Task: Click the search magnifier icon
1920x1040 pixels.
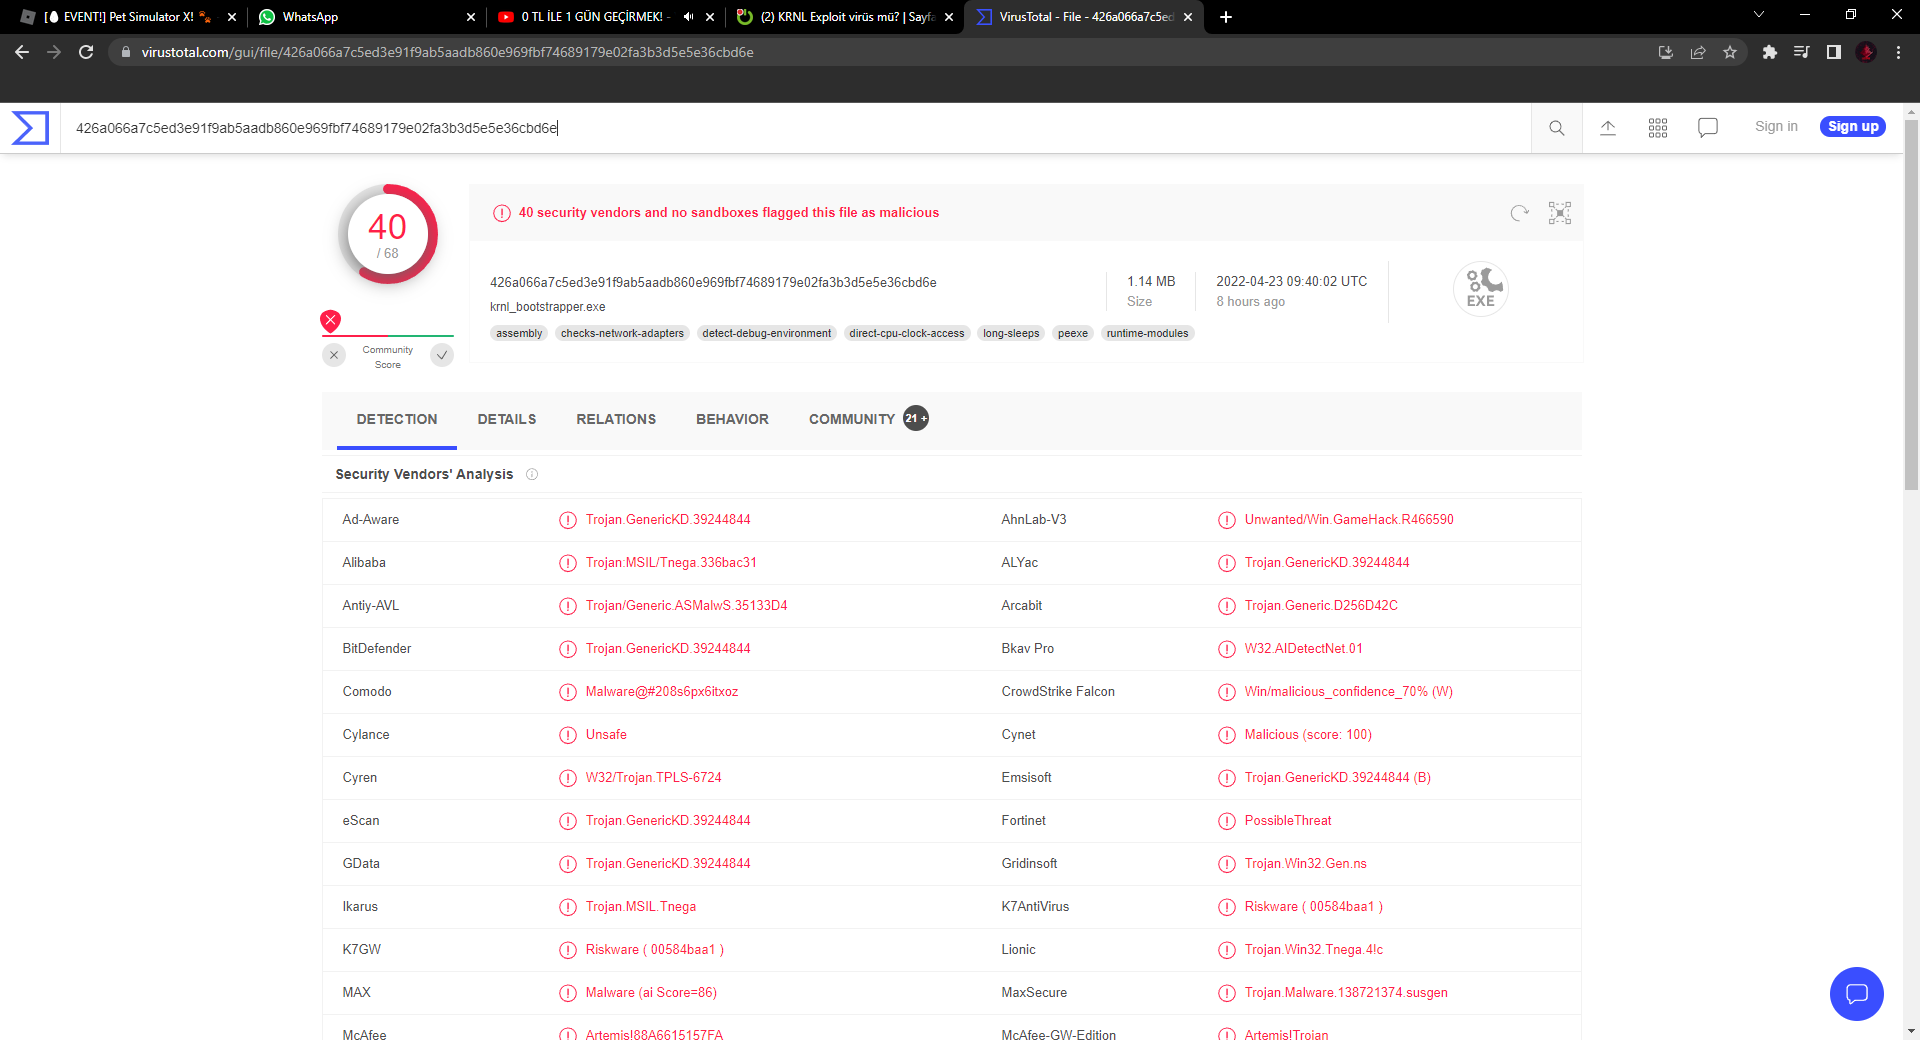Action: tap(1557, 128)
